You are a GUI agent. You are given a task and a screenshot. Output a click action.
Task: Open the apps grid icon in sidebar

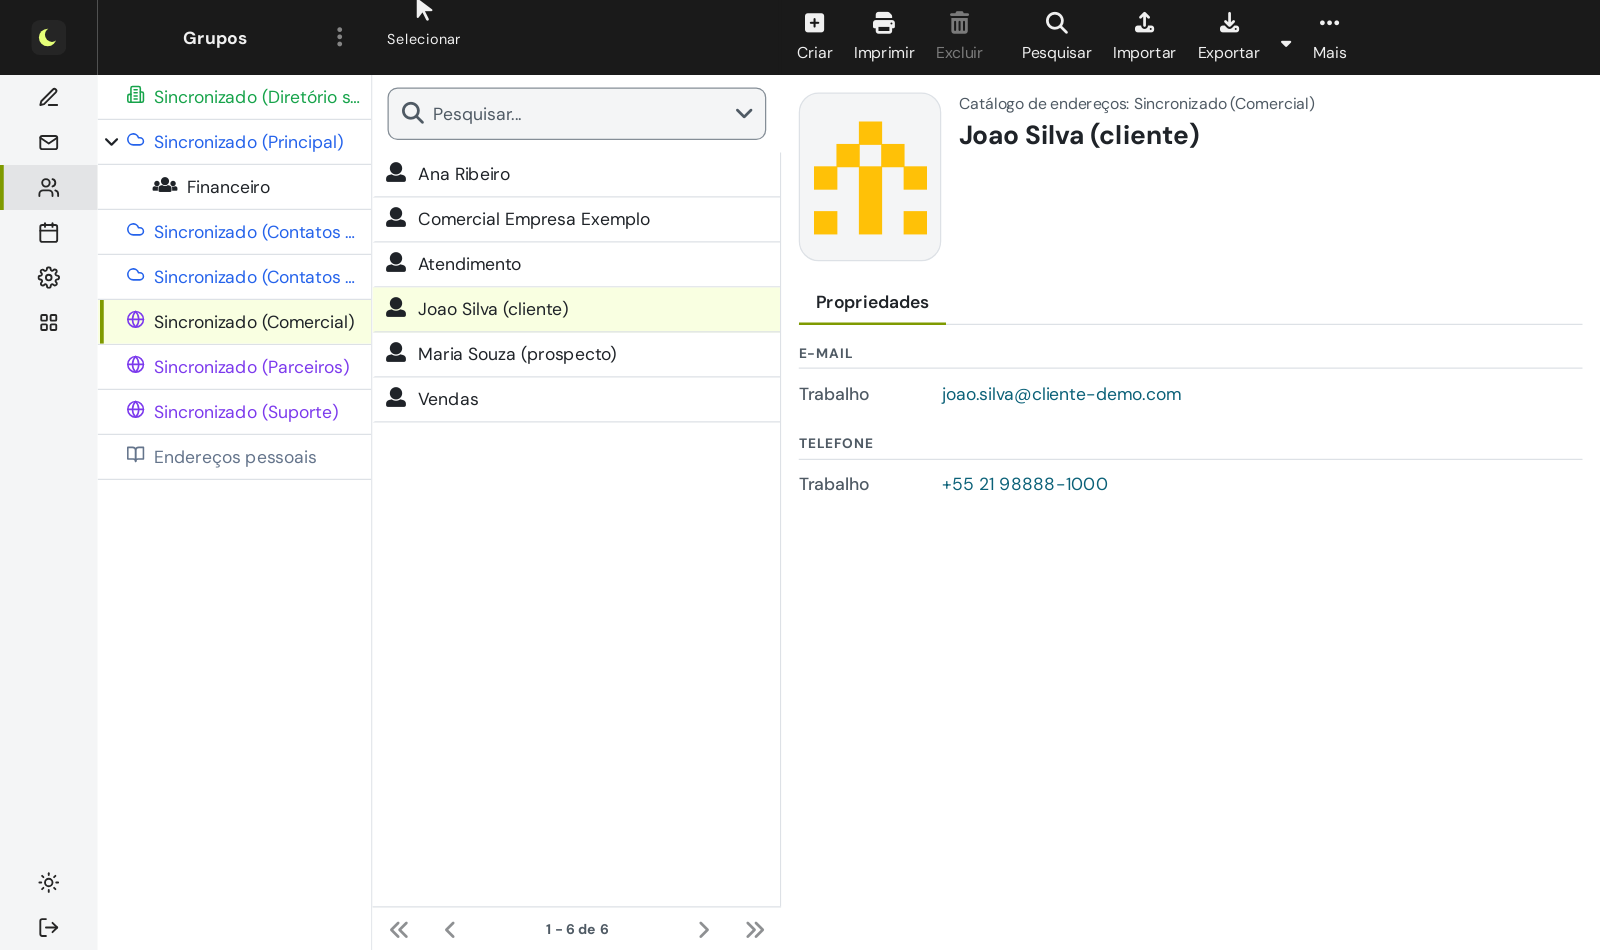48,322
